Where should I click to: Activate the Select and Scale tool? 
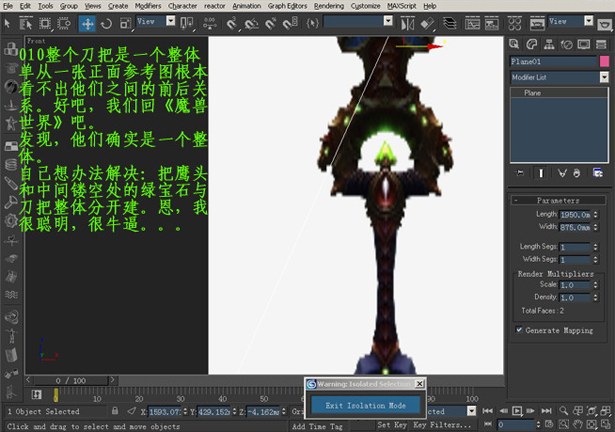point(126,24)
